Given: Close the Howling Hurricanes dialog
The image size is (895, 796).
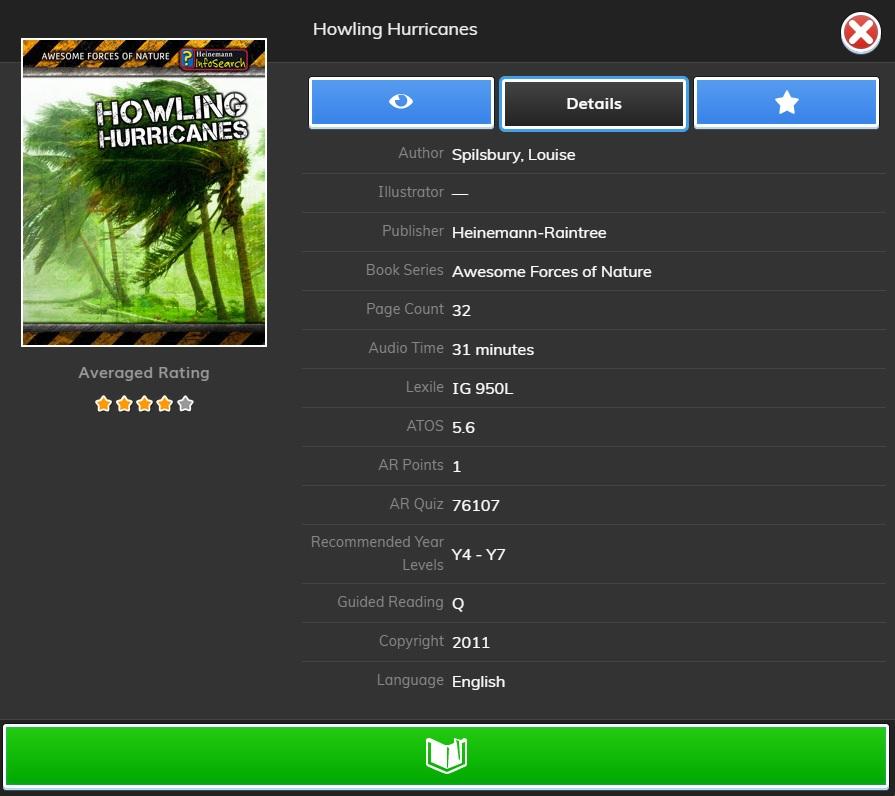Looking at the screenshot, I should pyautogui.click(x=860, y=34).
